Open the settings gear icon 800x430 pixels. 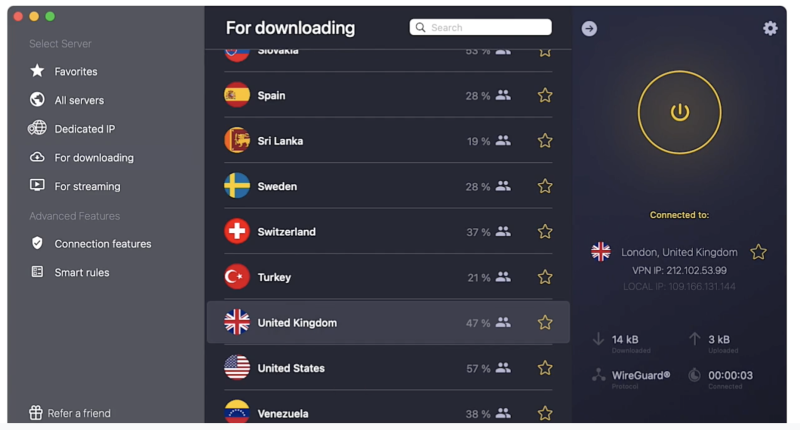click(770, 28)
